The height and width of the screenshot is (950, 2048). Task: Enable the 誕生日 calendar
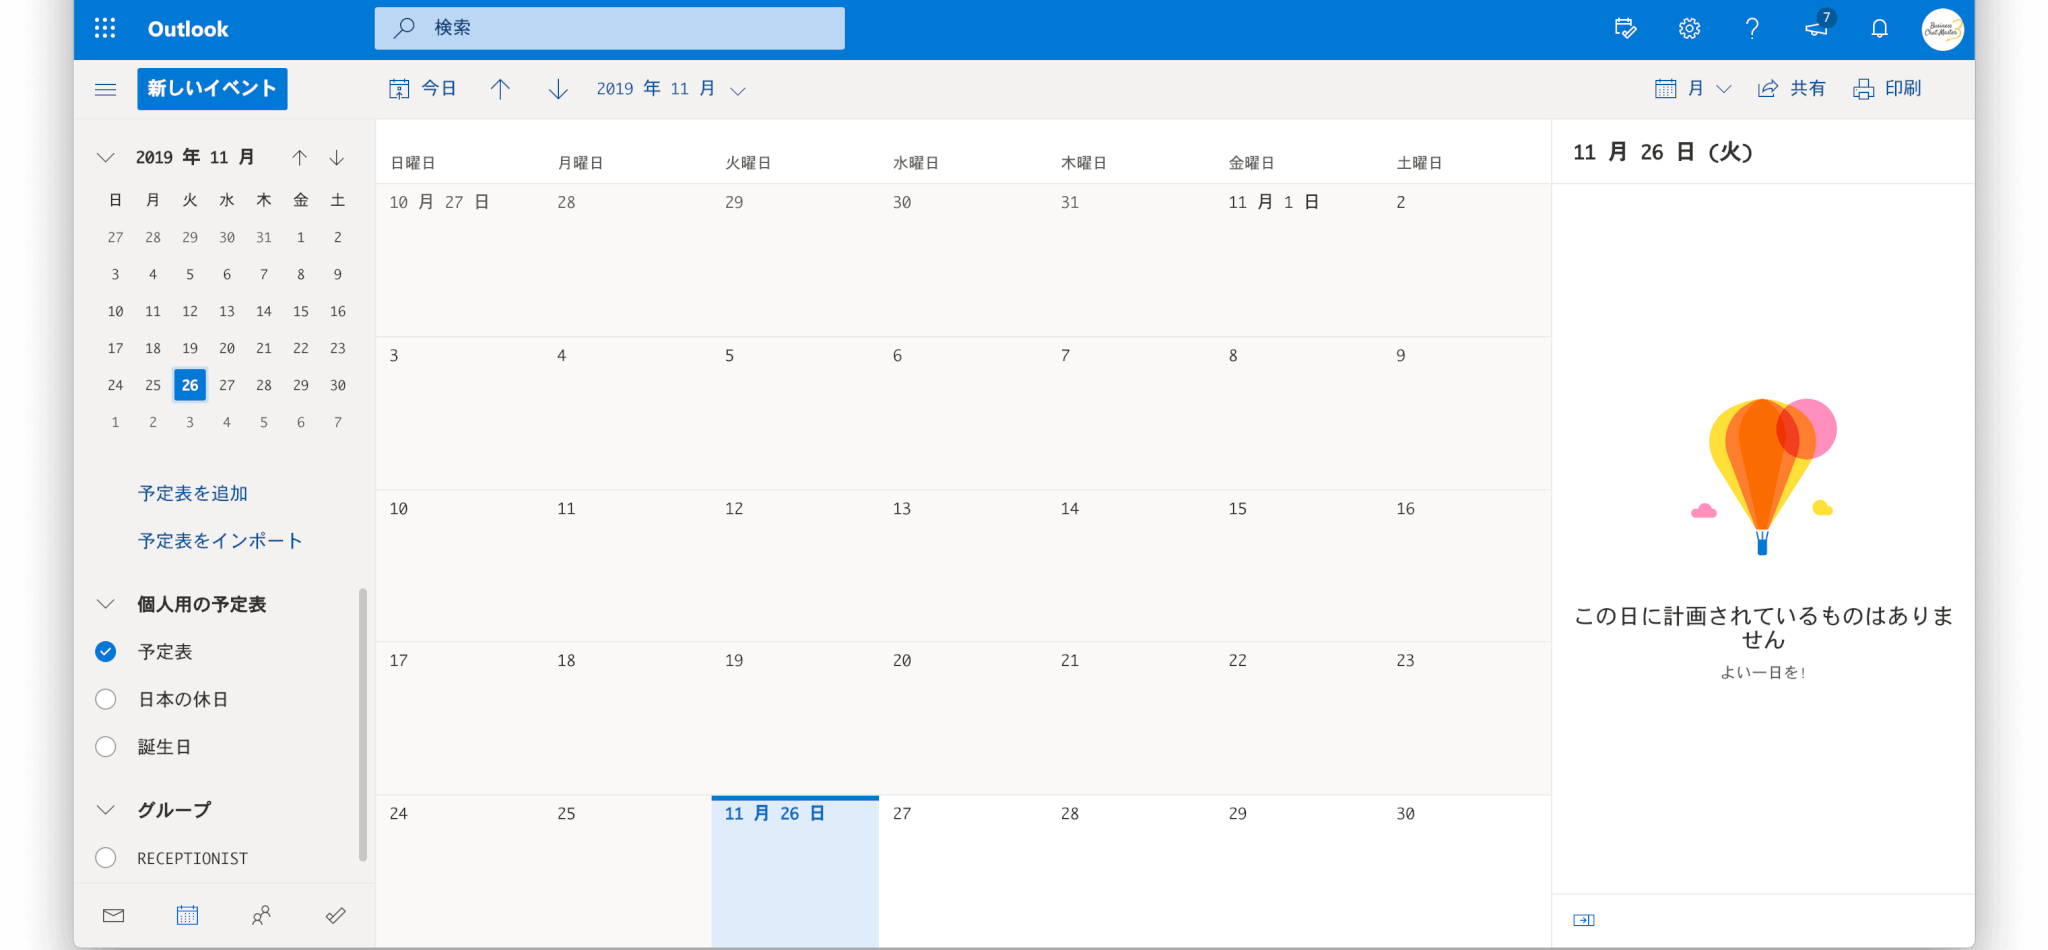click(x=106, y=747)
